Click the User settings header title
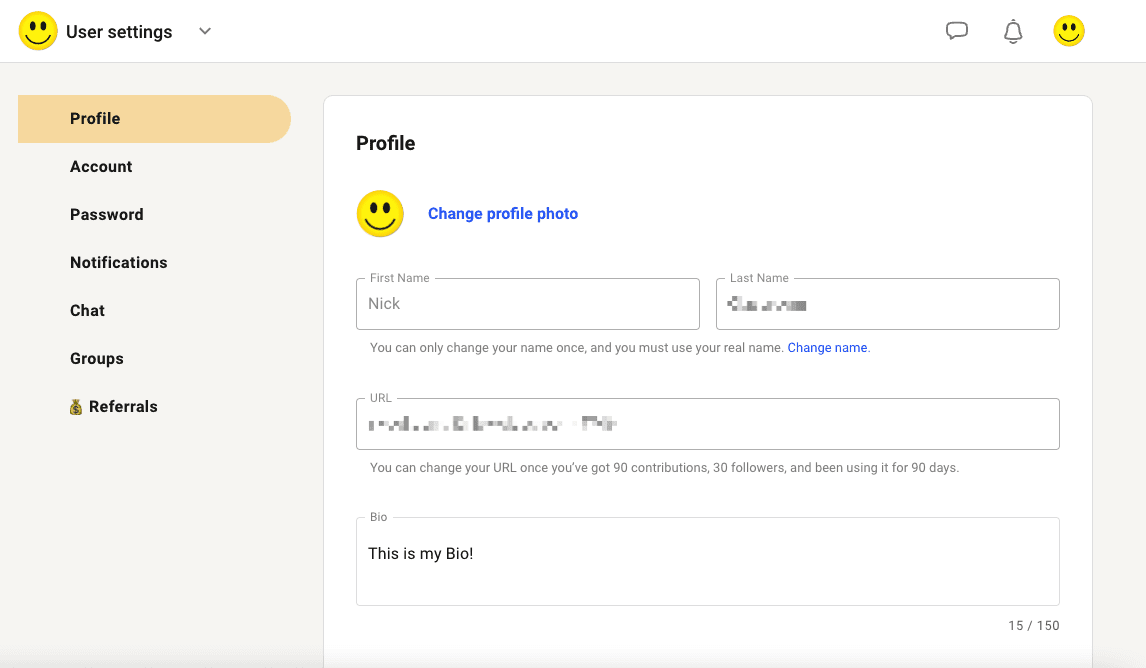This screenshot has width=1146, height=668. point(119,32)
